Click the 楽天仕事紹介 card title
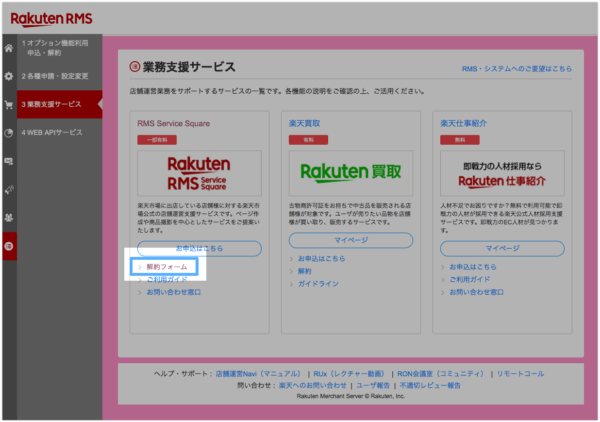The width and height of the screenshot is (600, 422). coord(463,123)
